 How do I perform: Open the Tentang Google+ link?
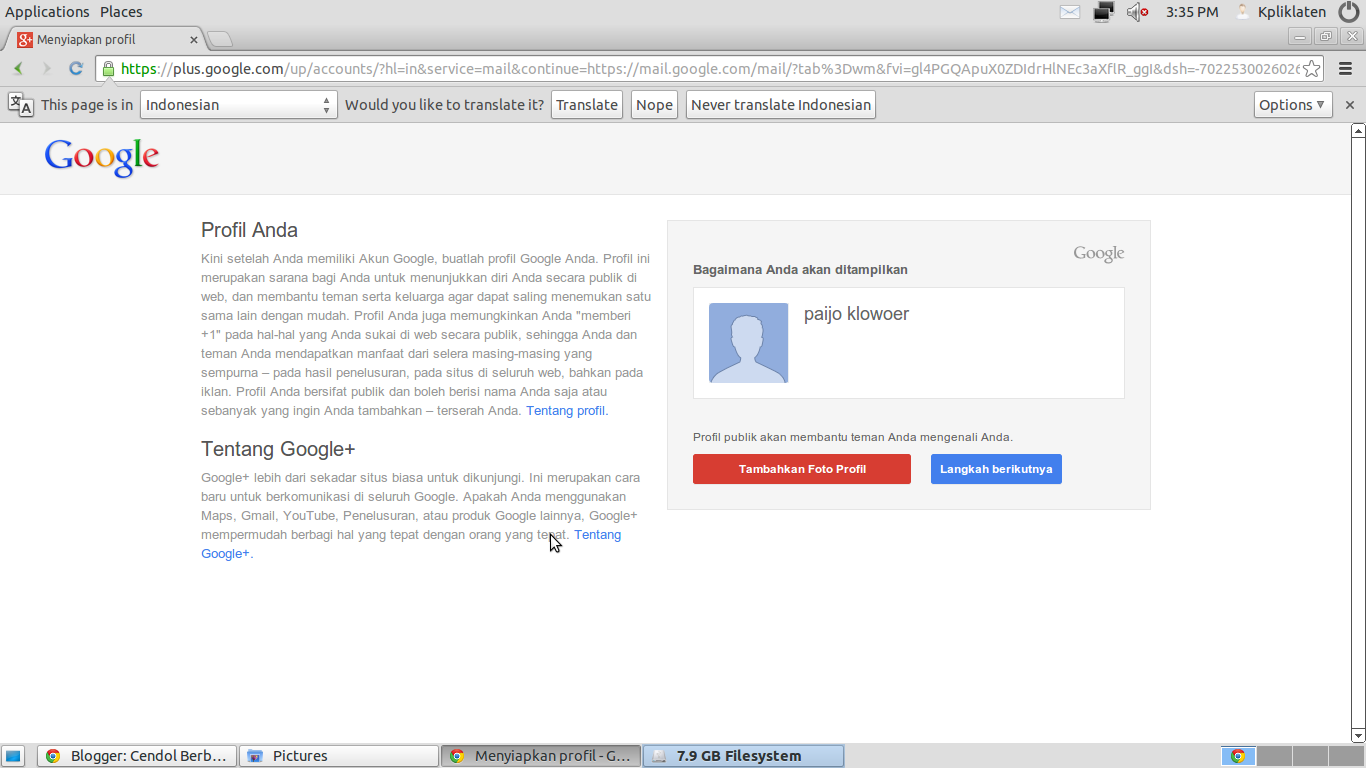[598, 535]
